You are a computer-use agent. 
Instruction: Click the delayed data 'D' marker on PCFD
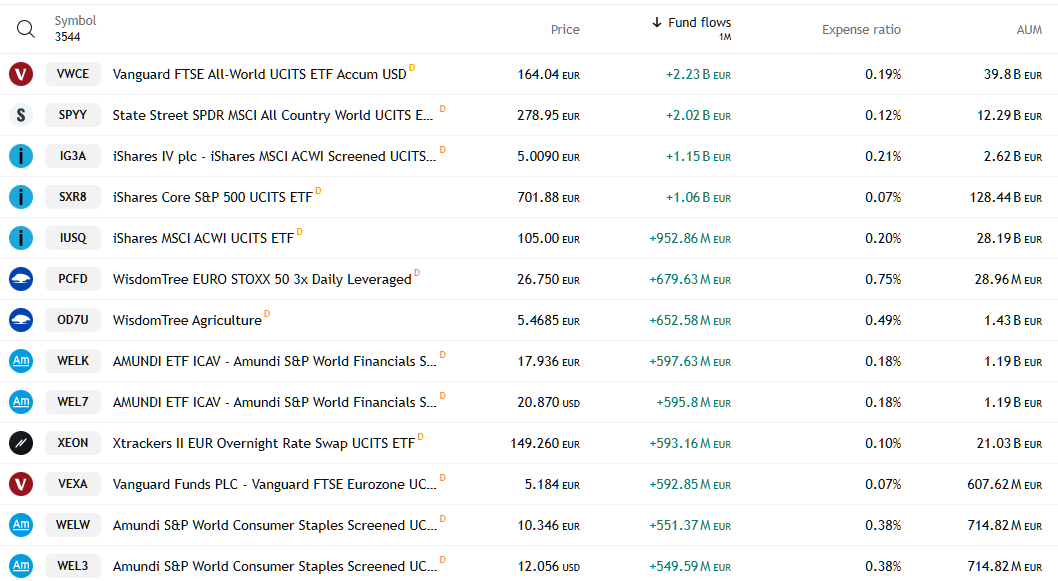(x=417, y=273)
